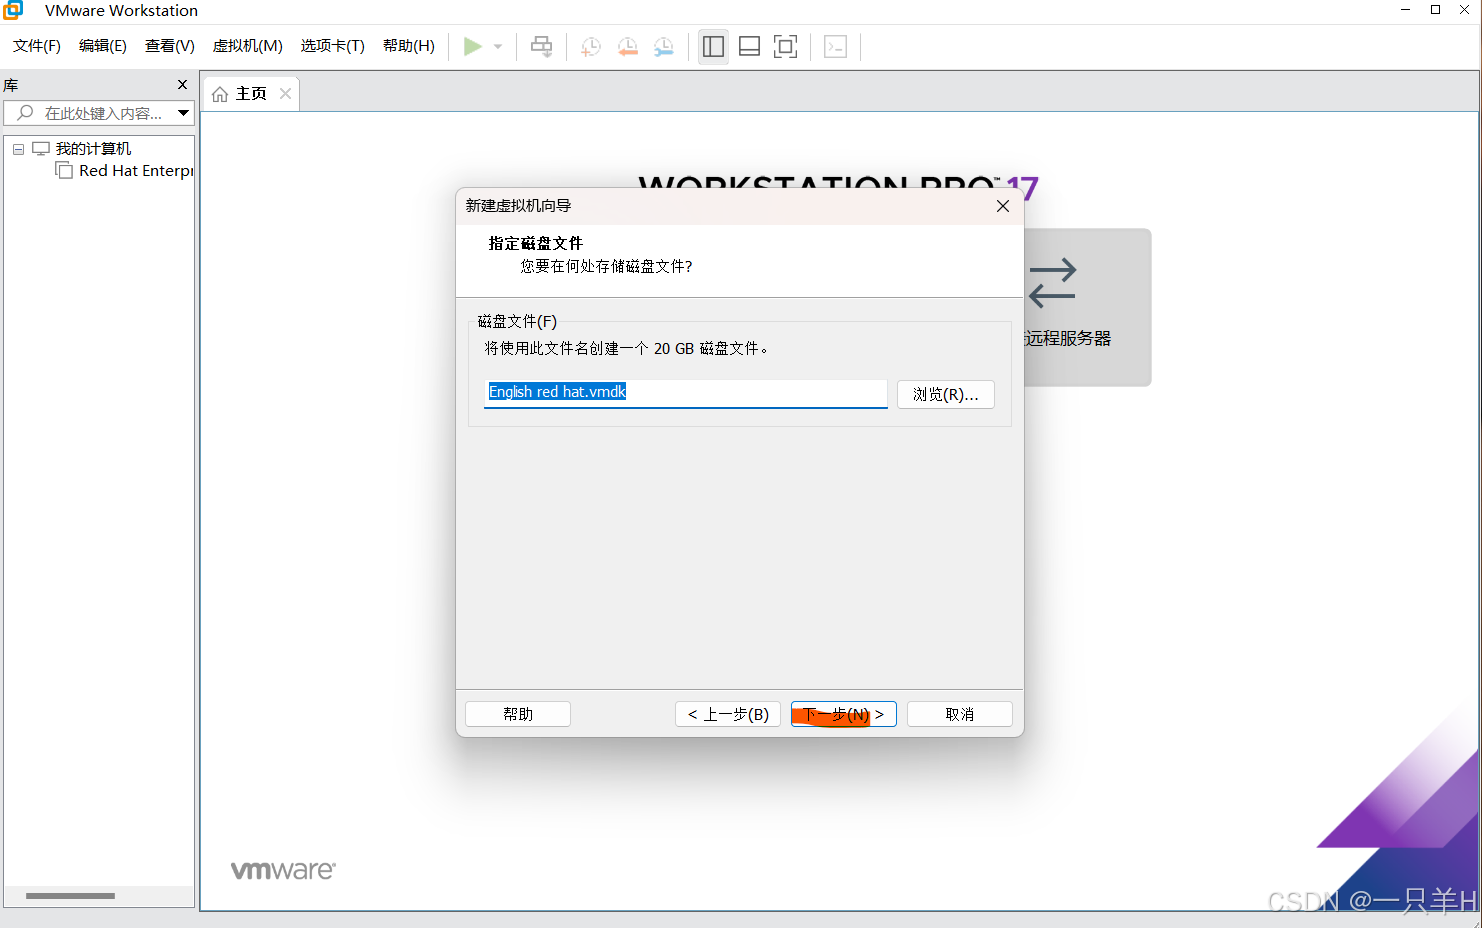1482x928 pixels.
Task: Enter full screen mode icon
Action: (x=786, y=46)
